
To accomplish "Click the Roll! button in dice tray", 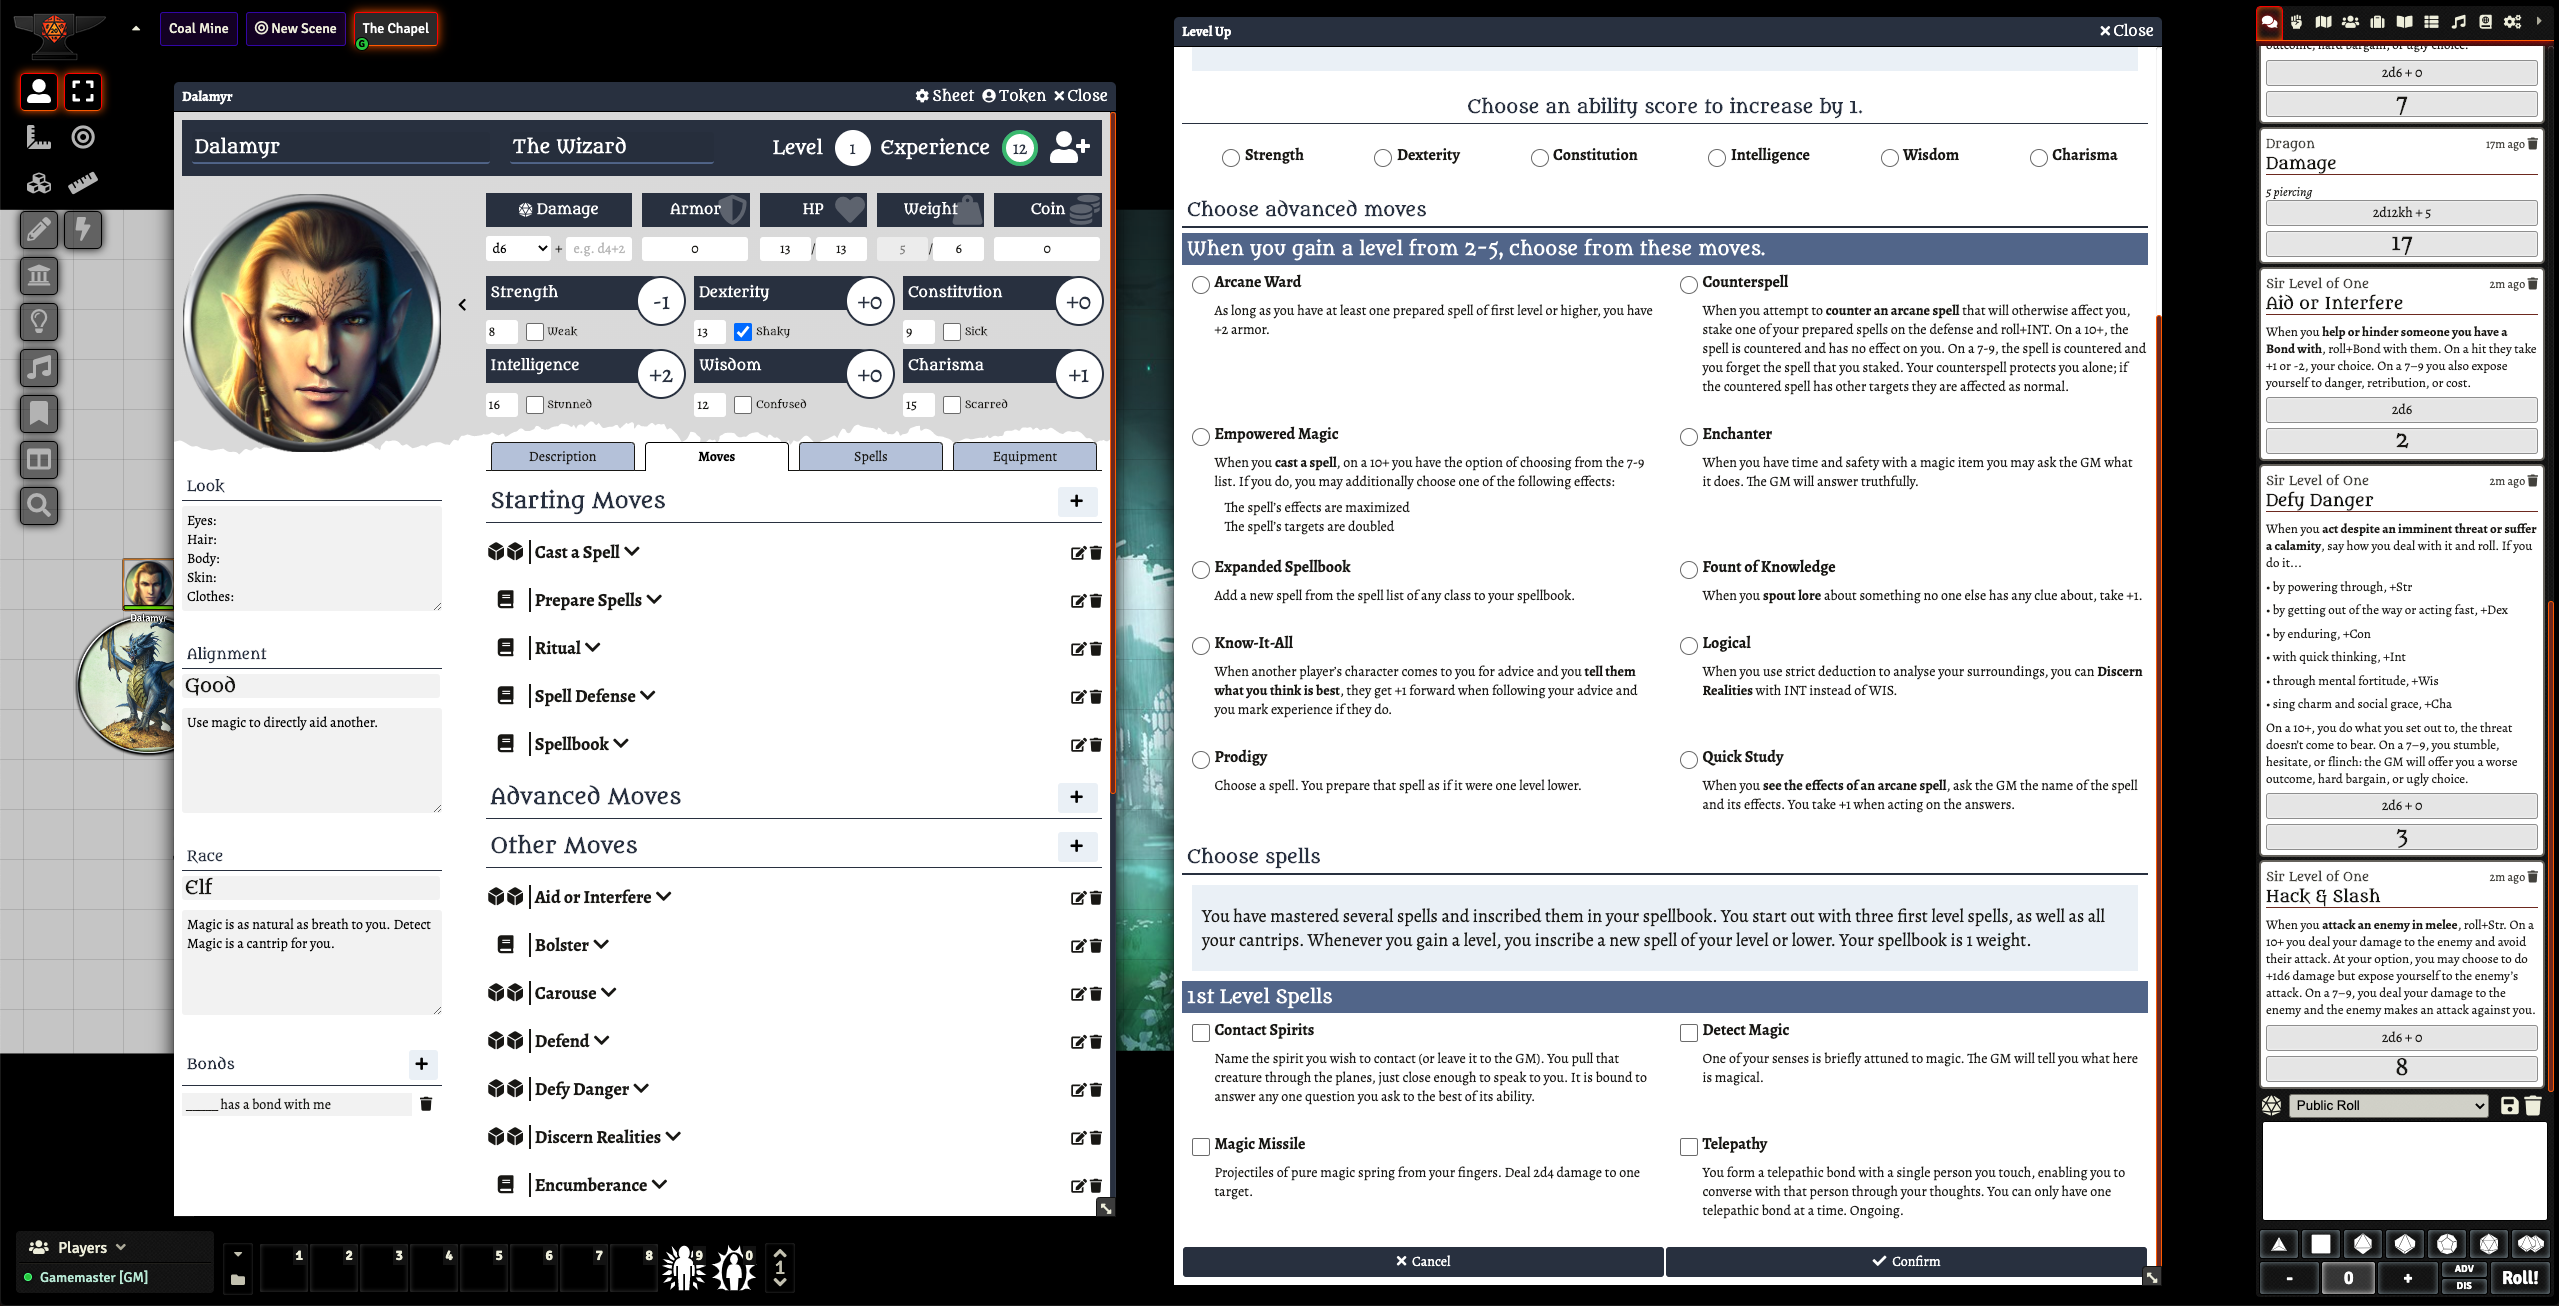I will pos(2519,1277).
